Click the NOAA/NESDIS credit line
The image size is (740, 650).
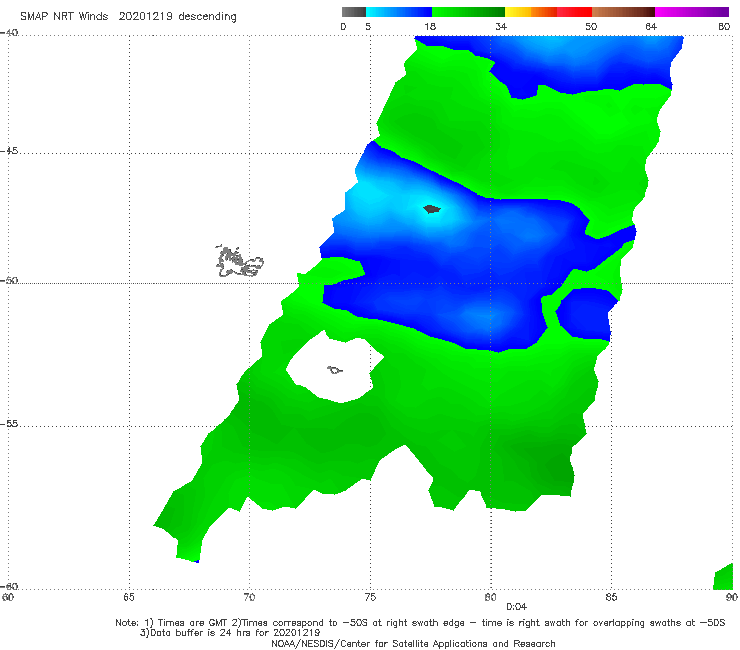click(413, 644)
